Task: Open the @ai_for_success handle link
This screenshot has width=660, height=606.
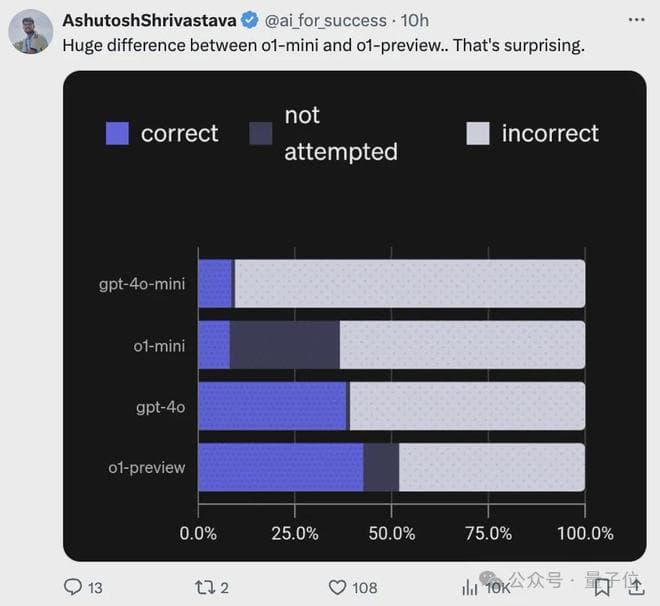Action: point(325,20)
